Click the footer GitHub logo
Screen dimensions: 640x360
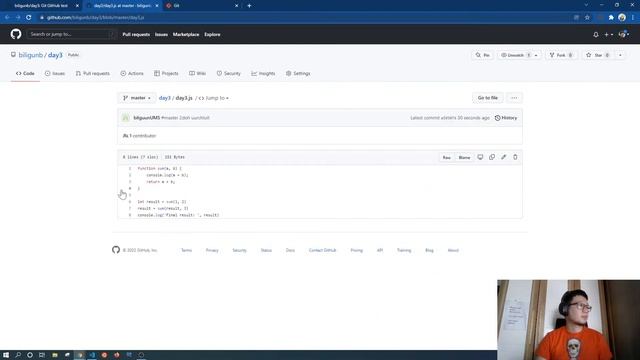pos(116,250)
